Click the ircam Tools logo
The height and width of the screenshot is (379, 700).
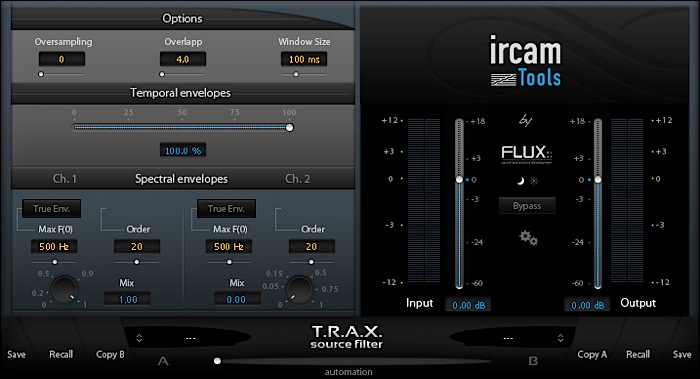coord(525,61)
